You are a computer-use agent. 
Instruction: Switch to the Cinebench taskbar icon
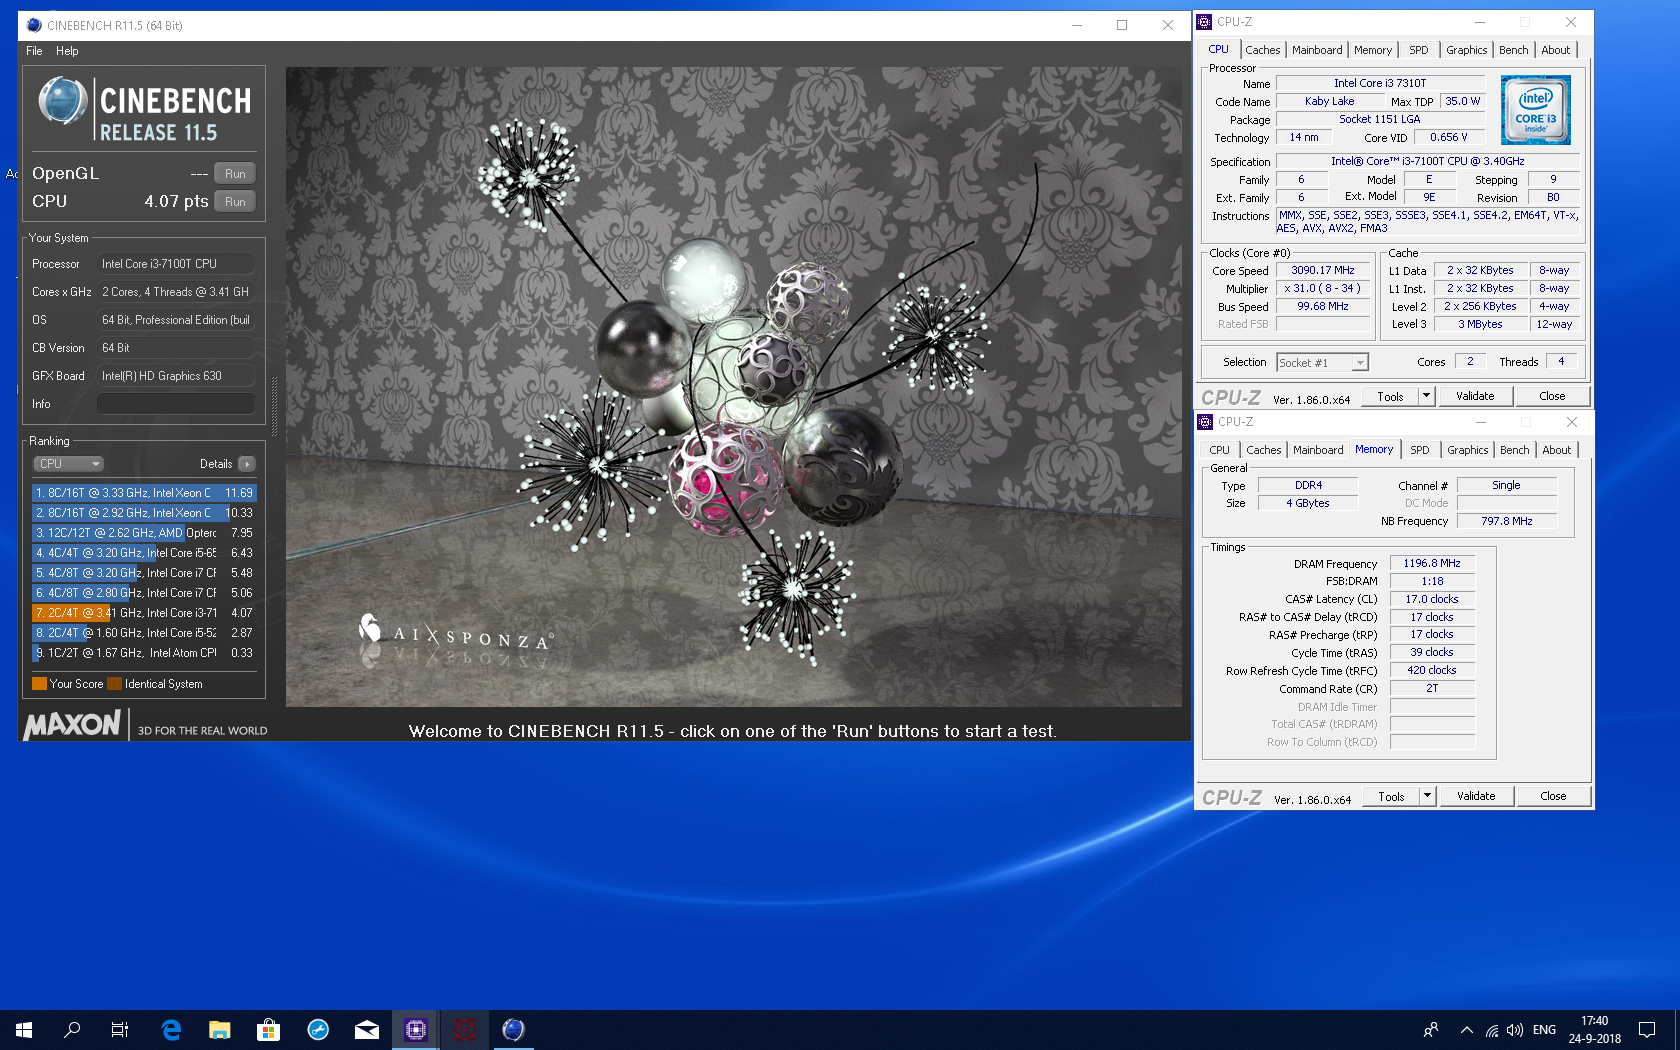(513, 1029)
